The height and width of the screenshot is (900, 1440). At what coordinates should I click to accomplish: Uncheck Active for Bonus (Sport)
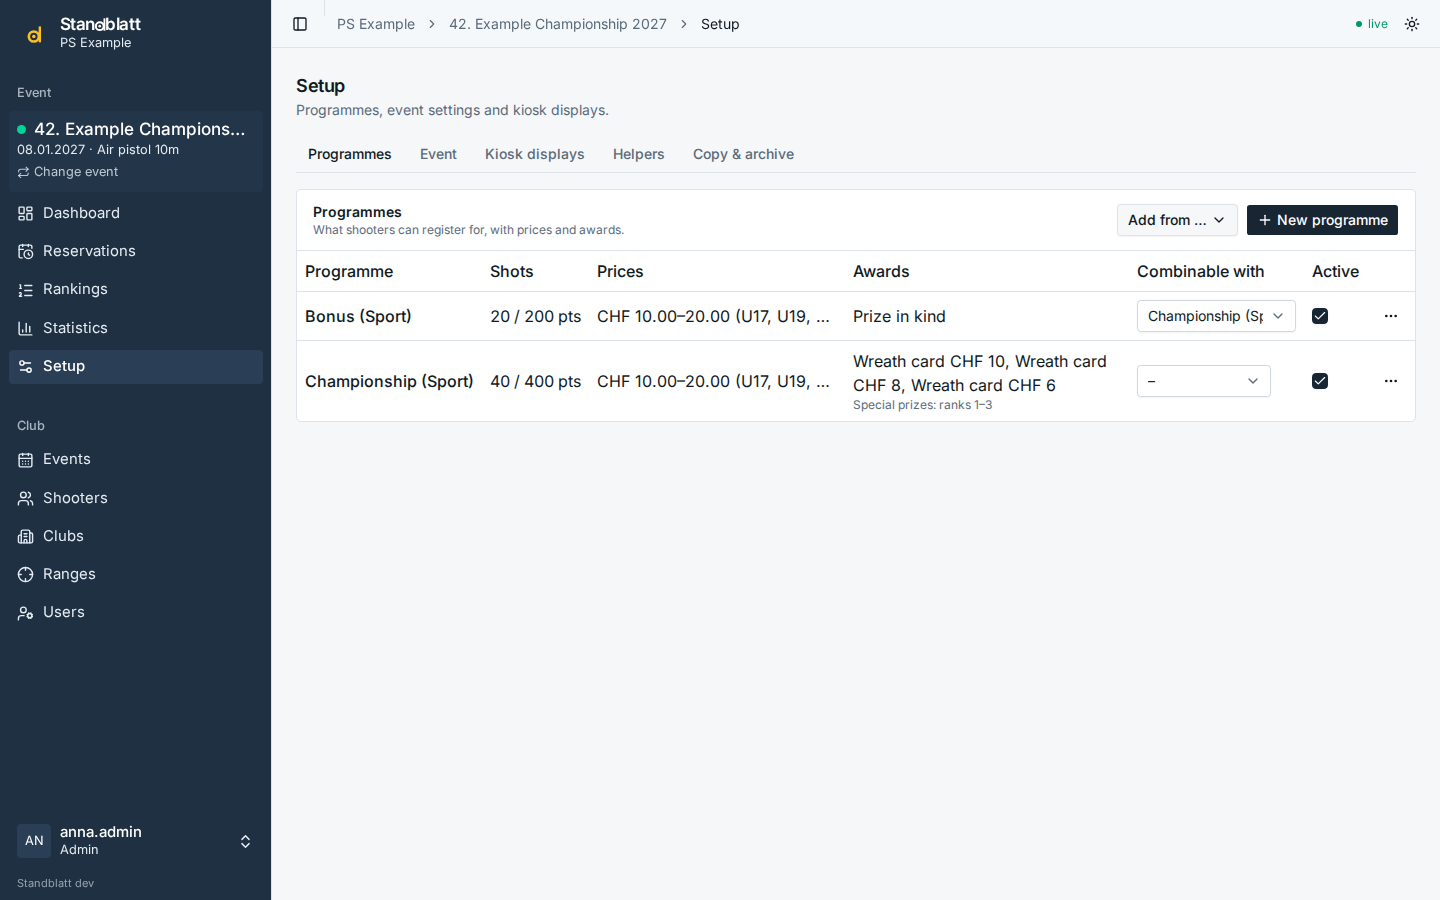[1320, 316]
